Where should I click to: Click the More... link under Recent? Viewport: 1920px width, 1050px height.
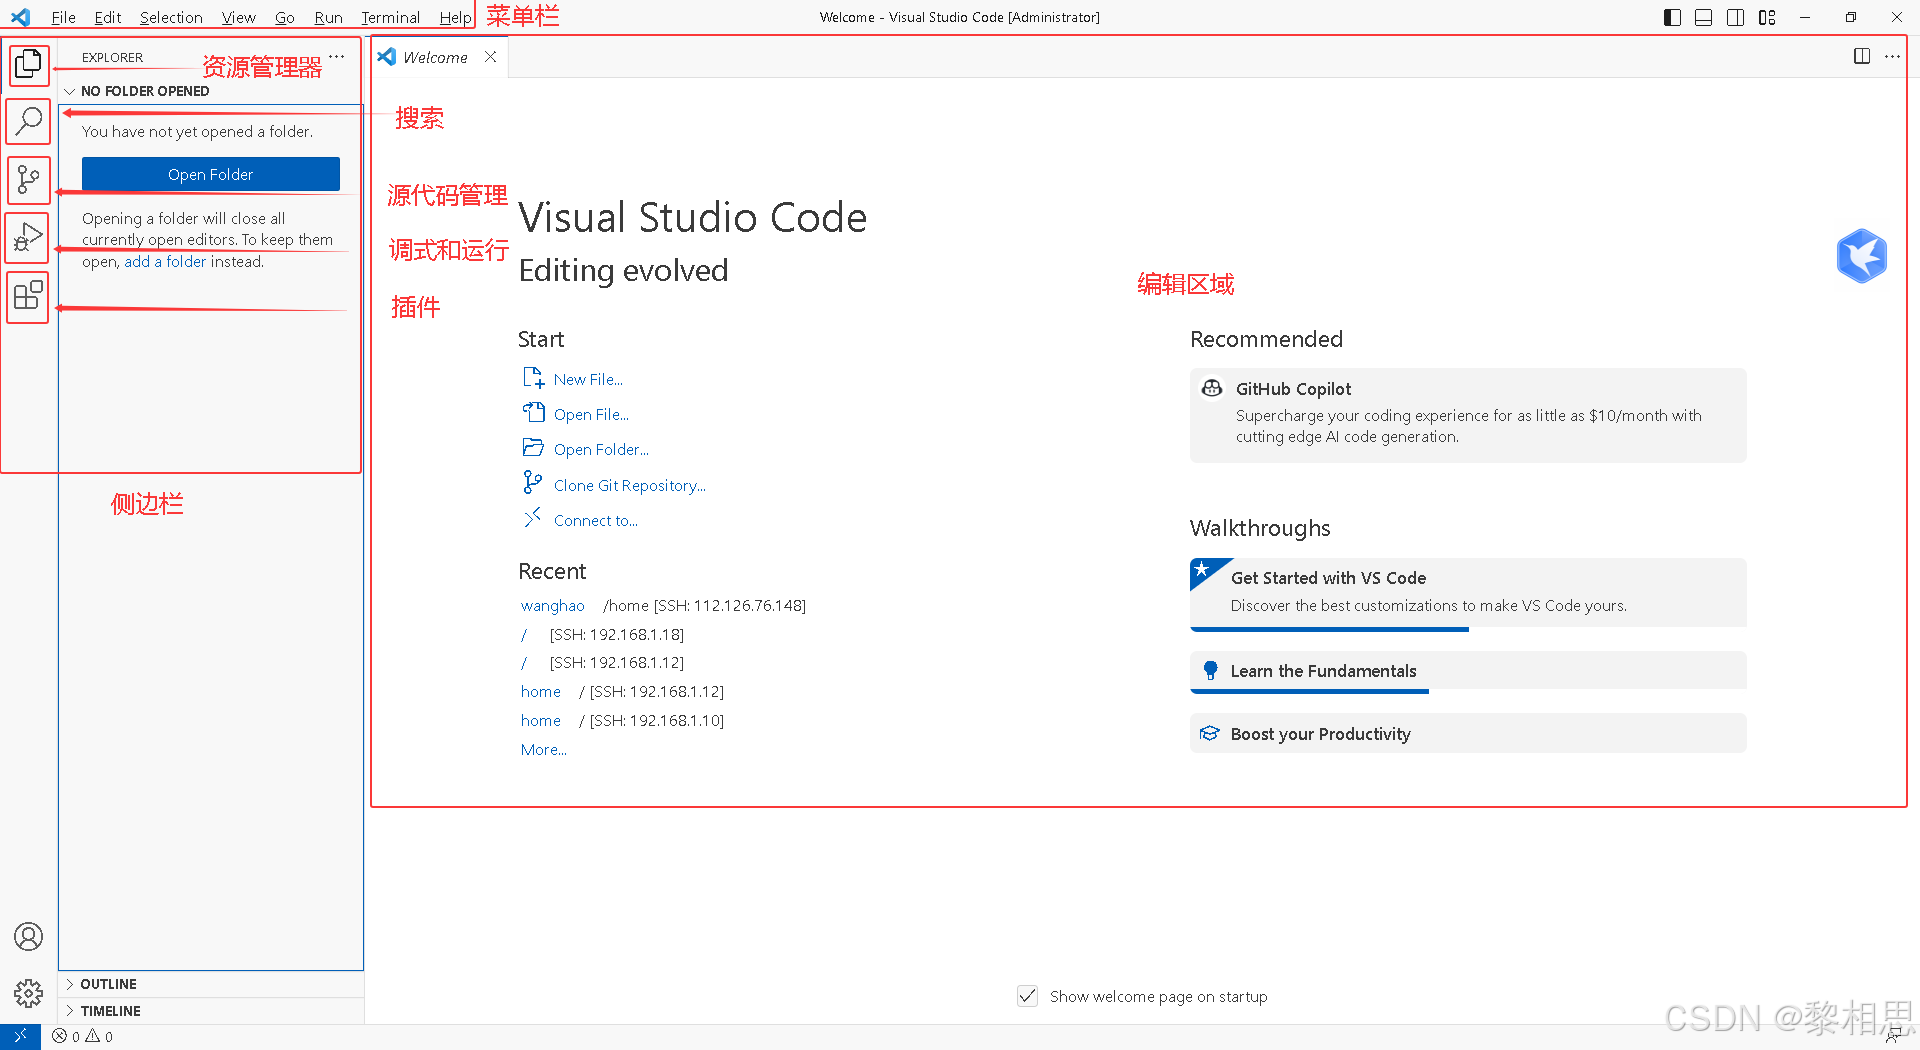[x=543, y=750]
